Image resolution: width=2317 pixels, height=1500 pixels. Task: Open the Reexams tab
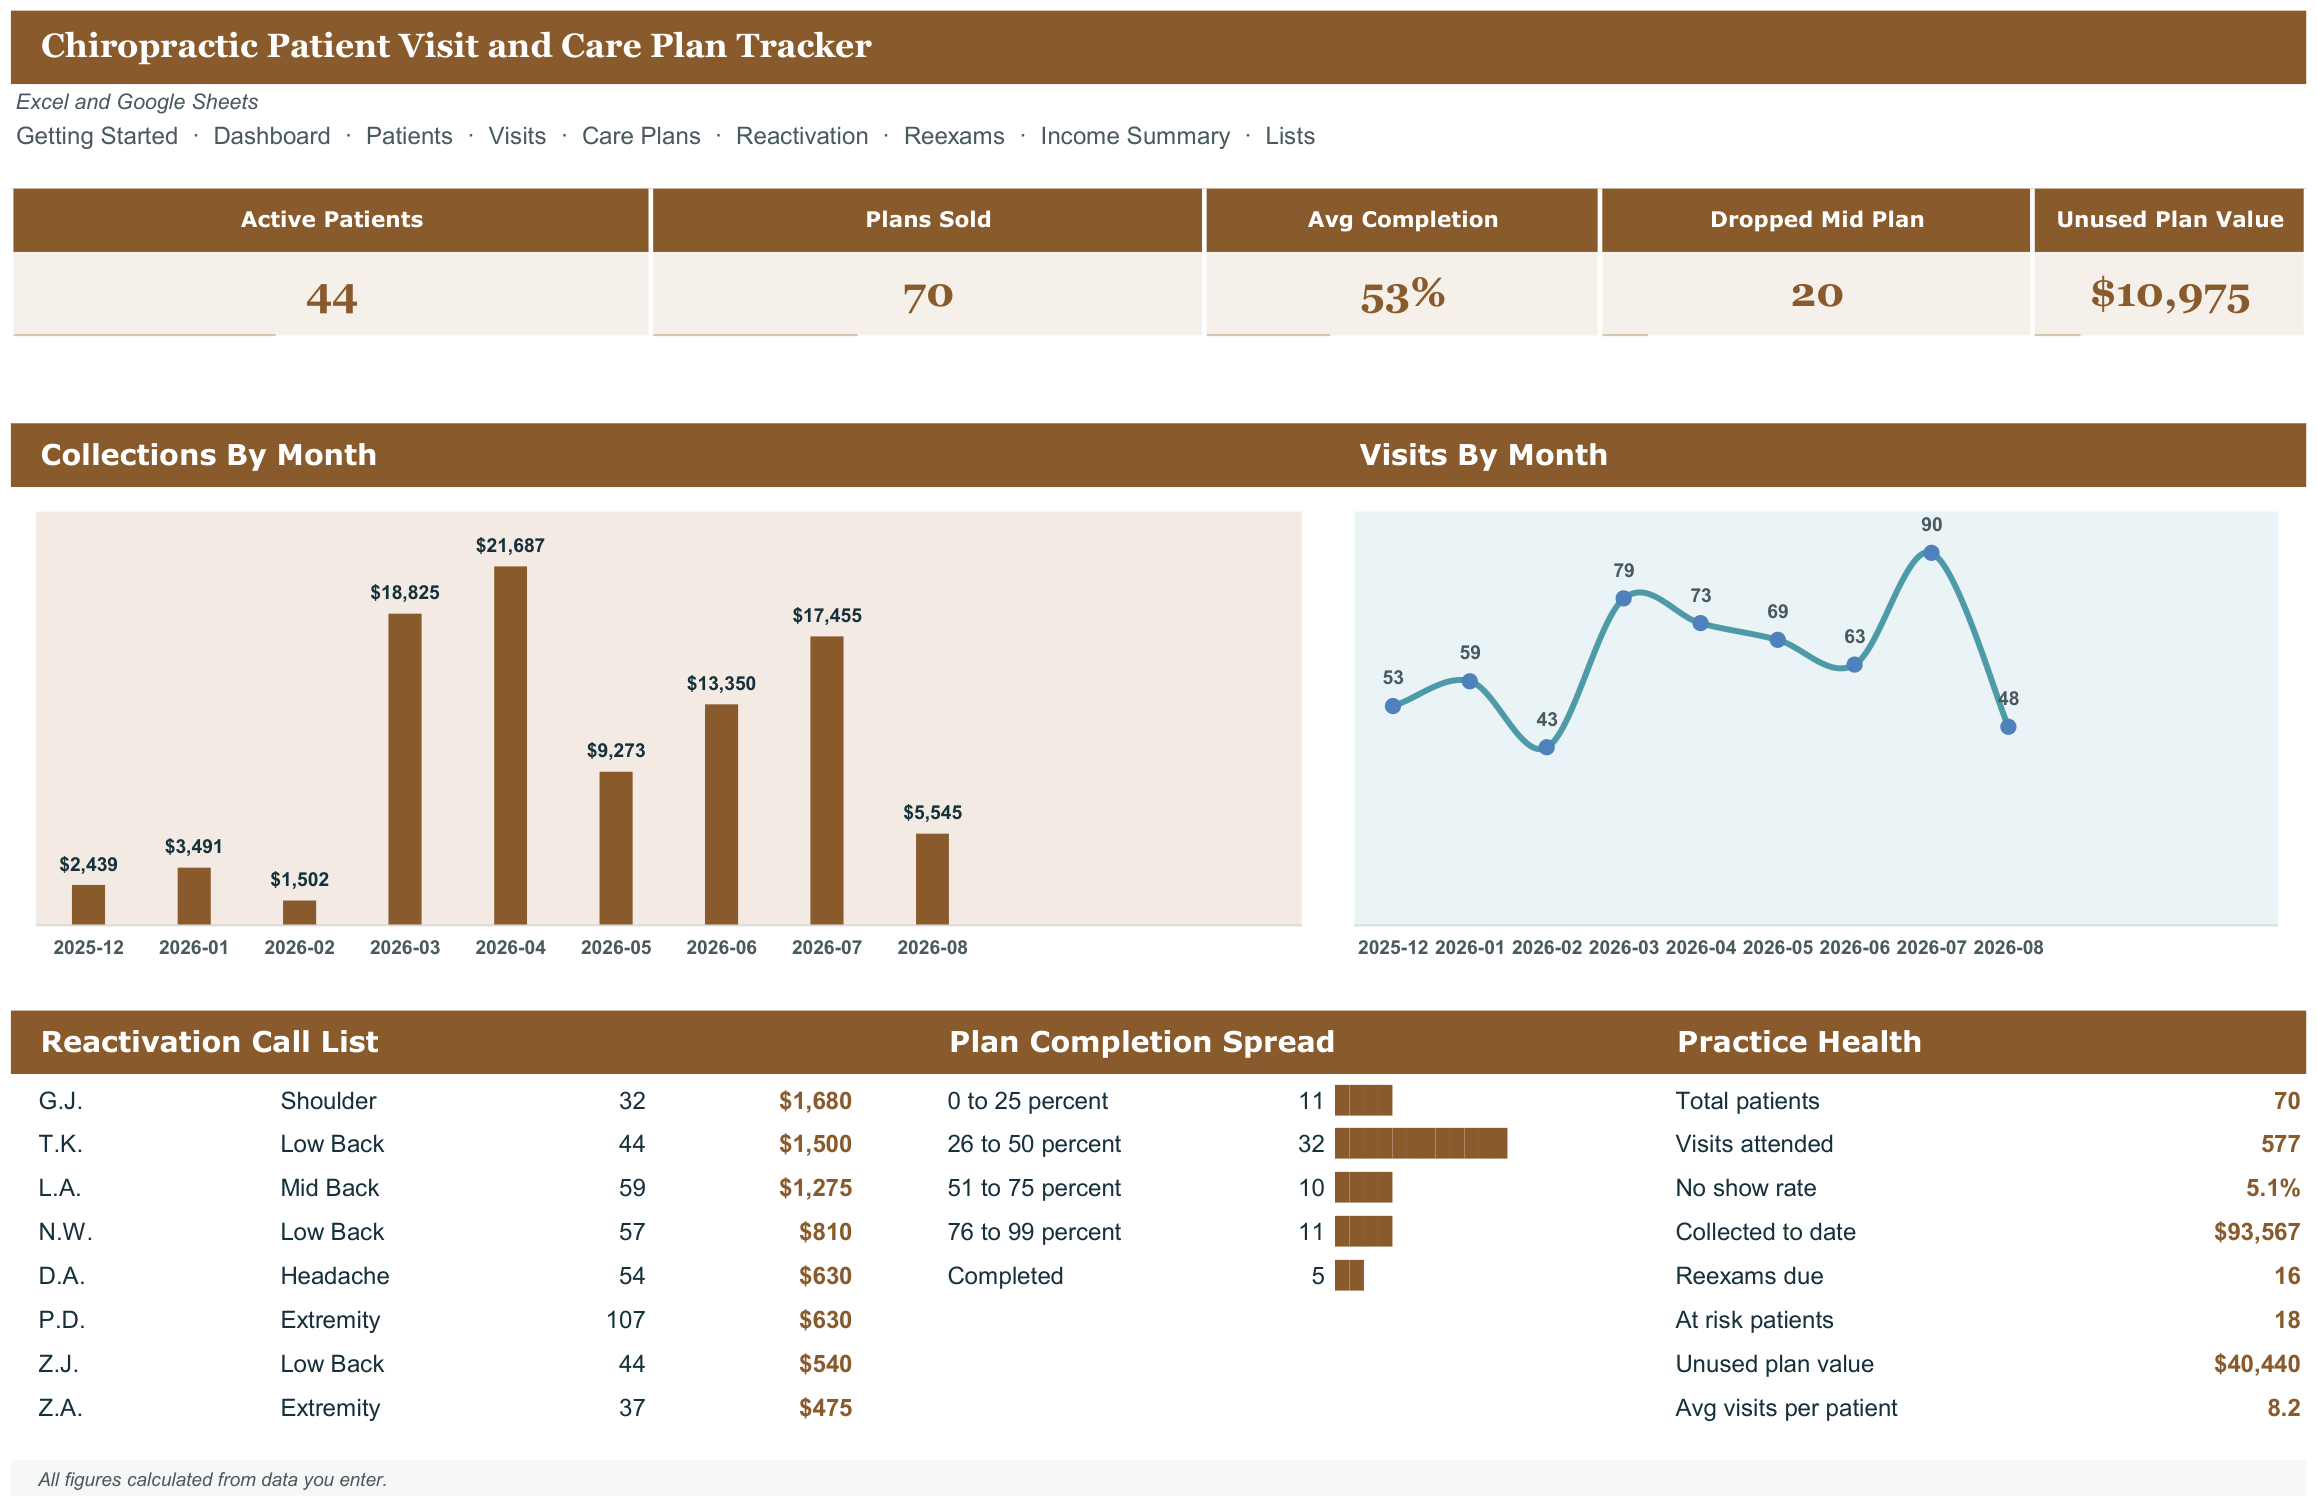point(954,136)
